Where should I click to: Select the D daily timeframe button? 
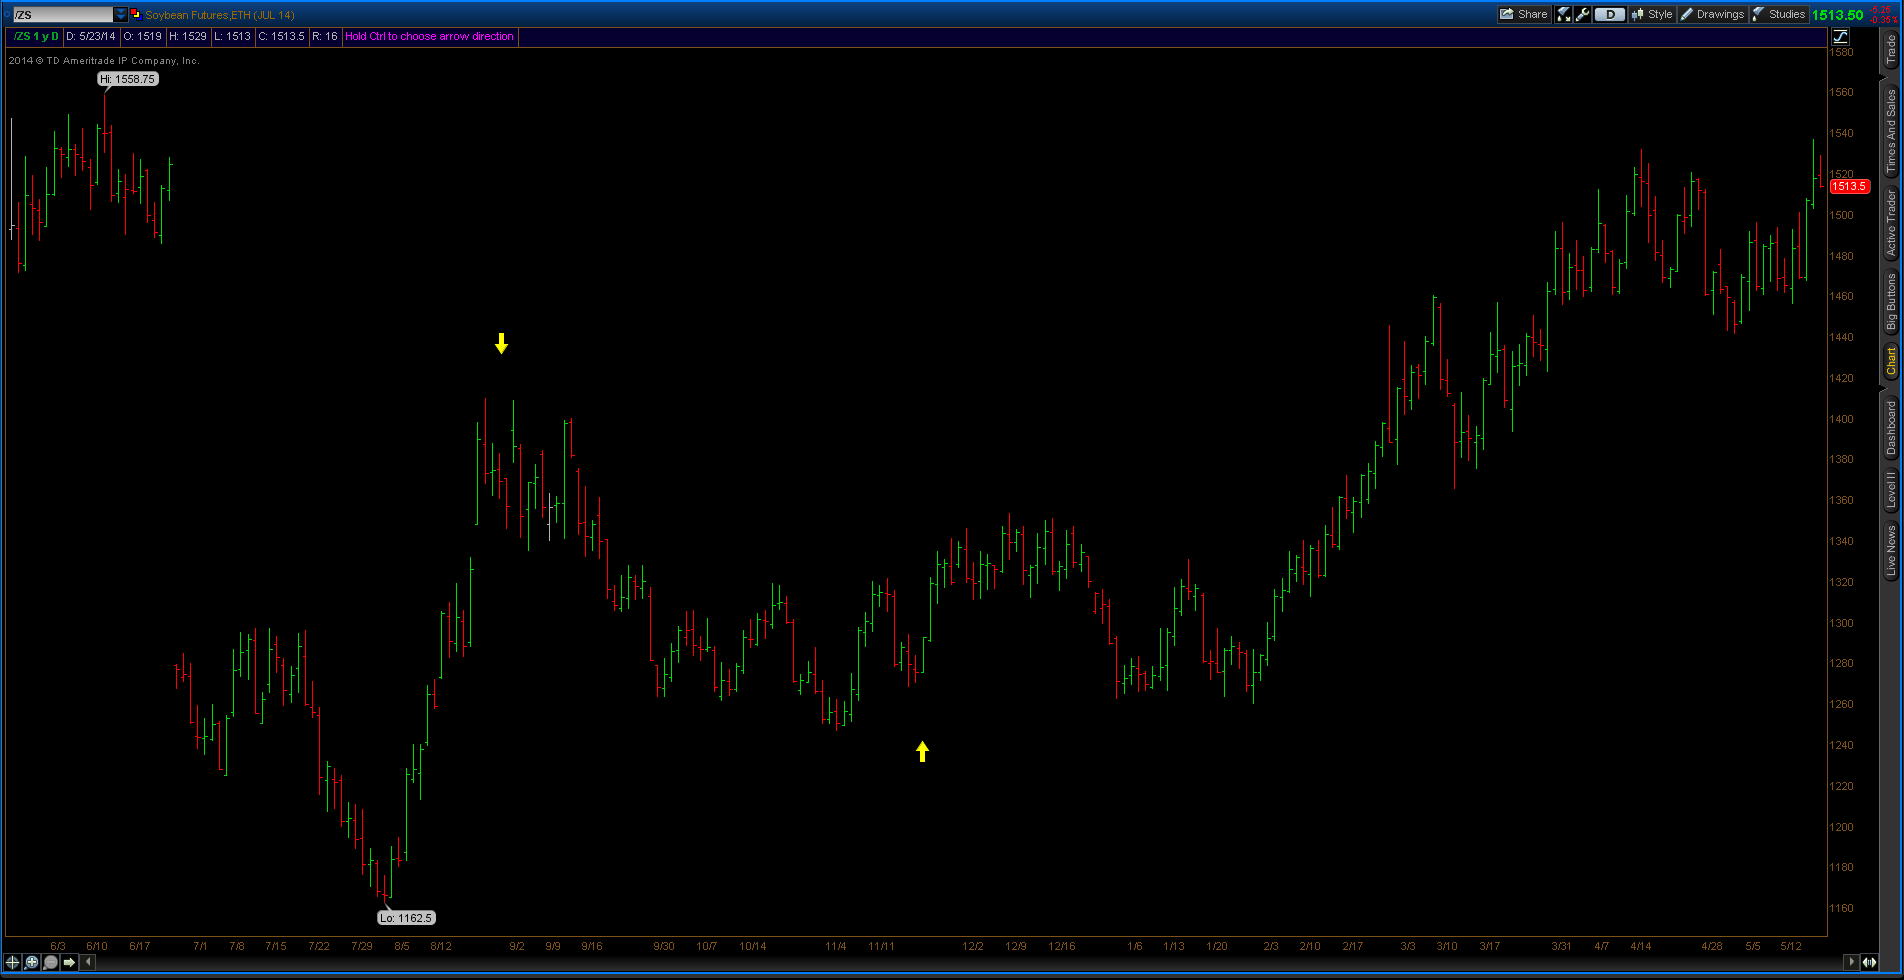(x=1610, y=14)
